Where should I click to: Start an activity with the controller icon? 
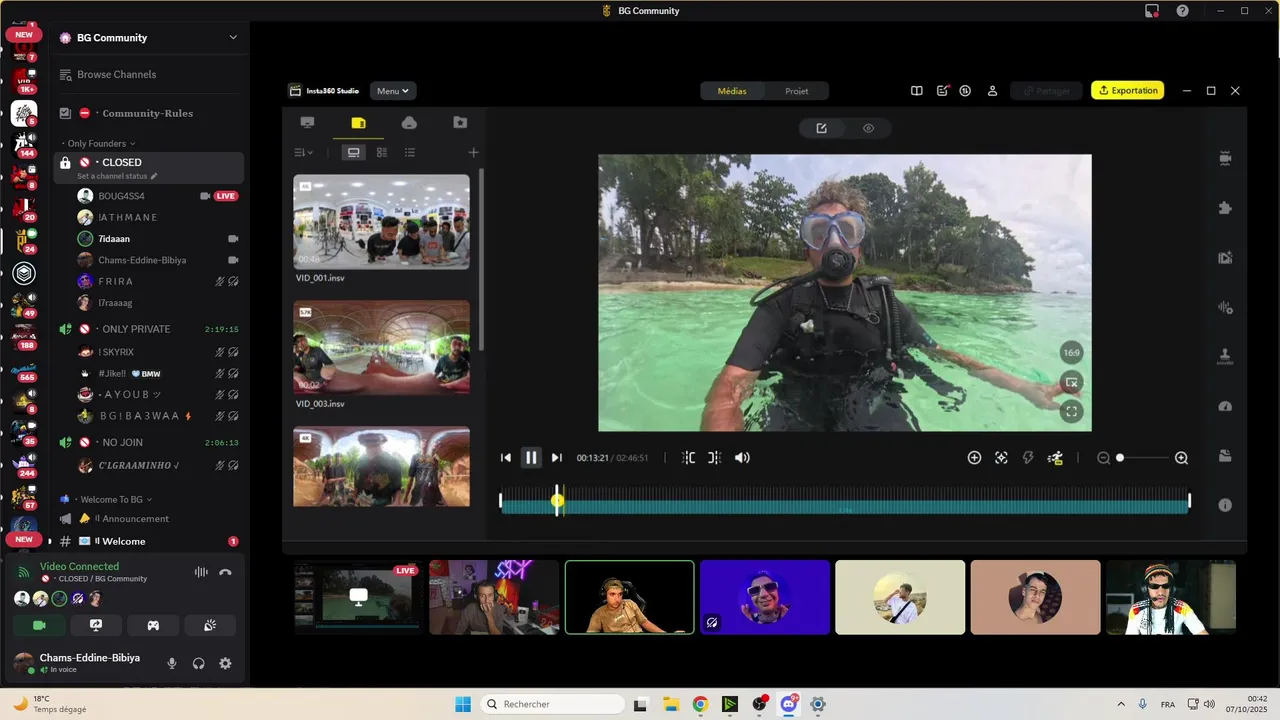click(x=153, y=625)
